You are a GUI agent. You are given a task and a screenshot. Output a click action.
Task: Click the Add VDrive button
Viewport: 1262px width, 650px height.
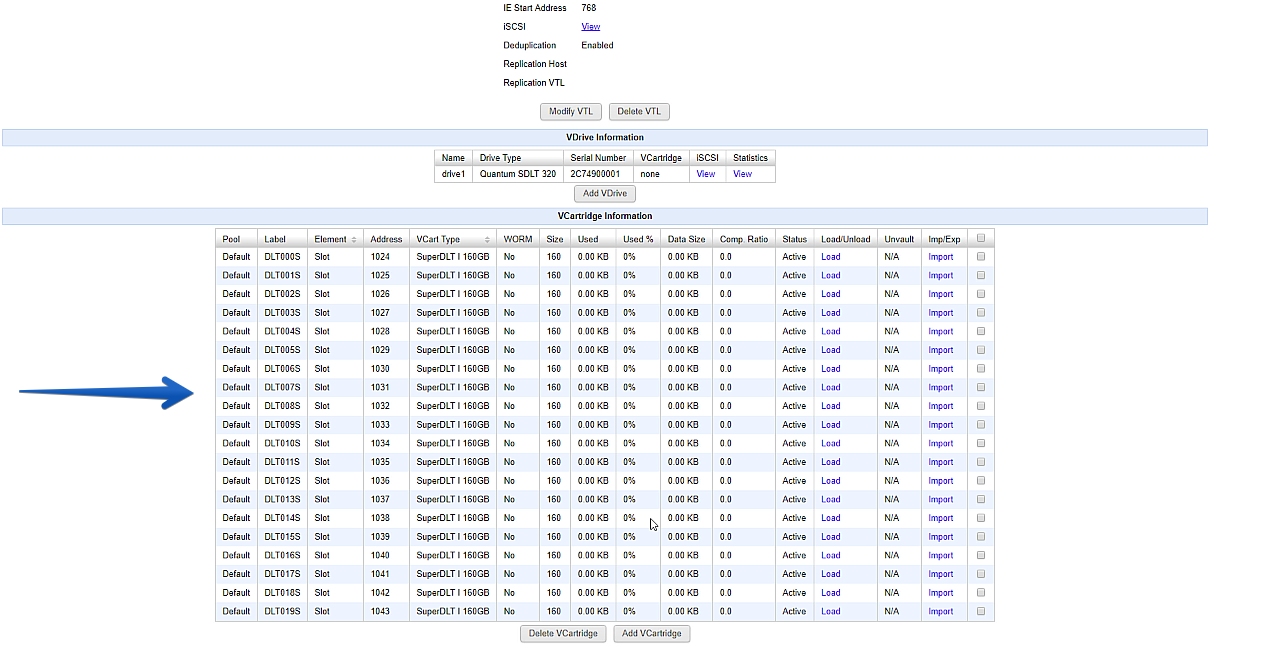click(605, 193)
